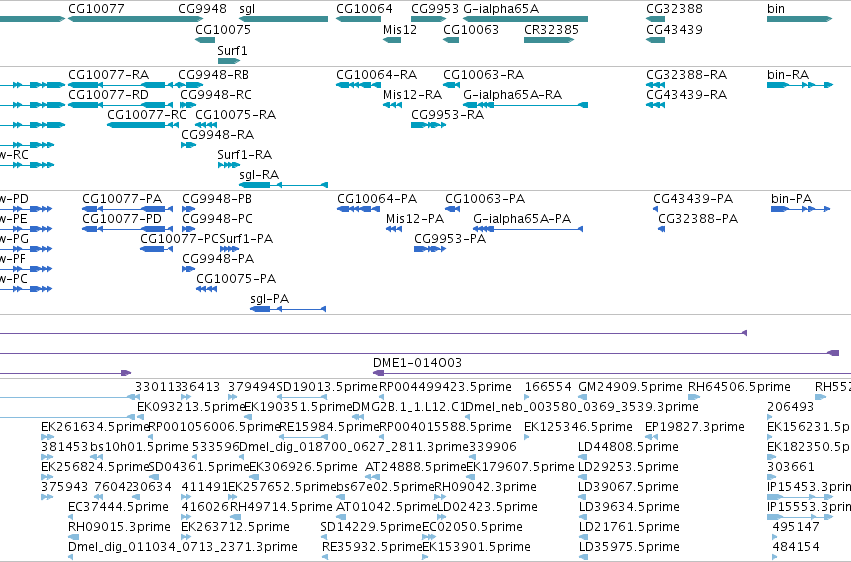Select the CG43439-PA protein label
Image resolution: width=851 pixels, height=562 pixels.
click(693, 199)
